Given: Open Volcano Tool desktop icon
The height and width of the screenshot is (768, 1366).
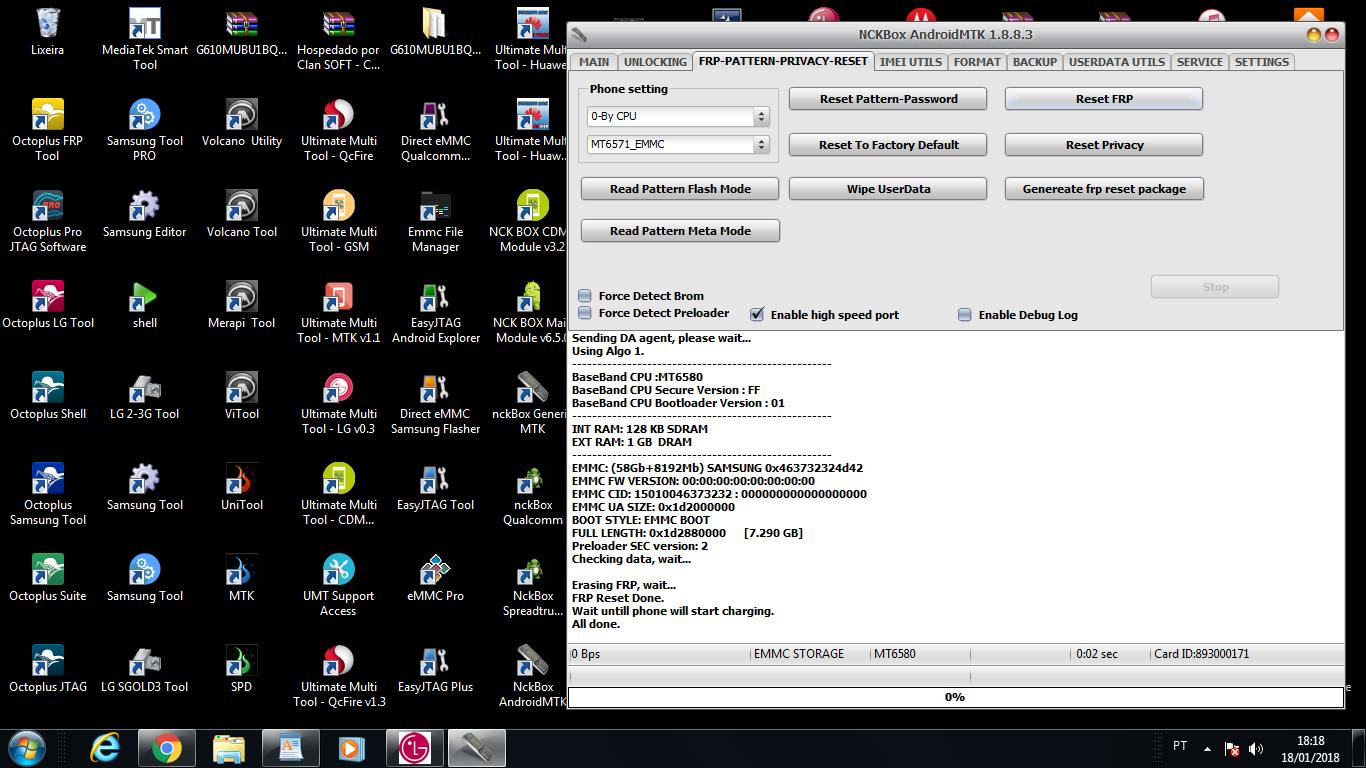Looking at the screenshot, I should pyautogui.click(x=242, y=213).
